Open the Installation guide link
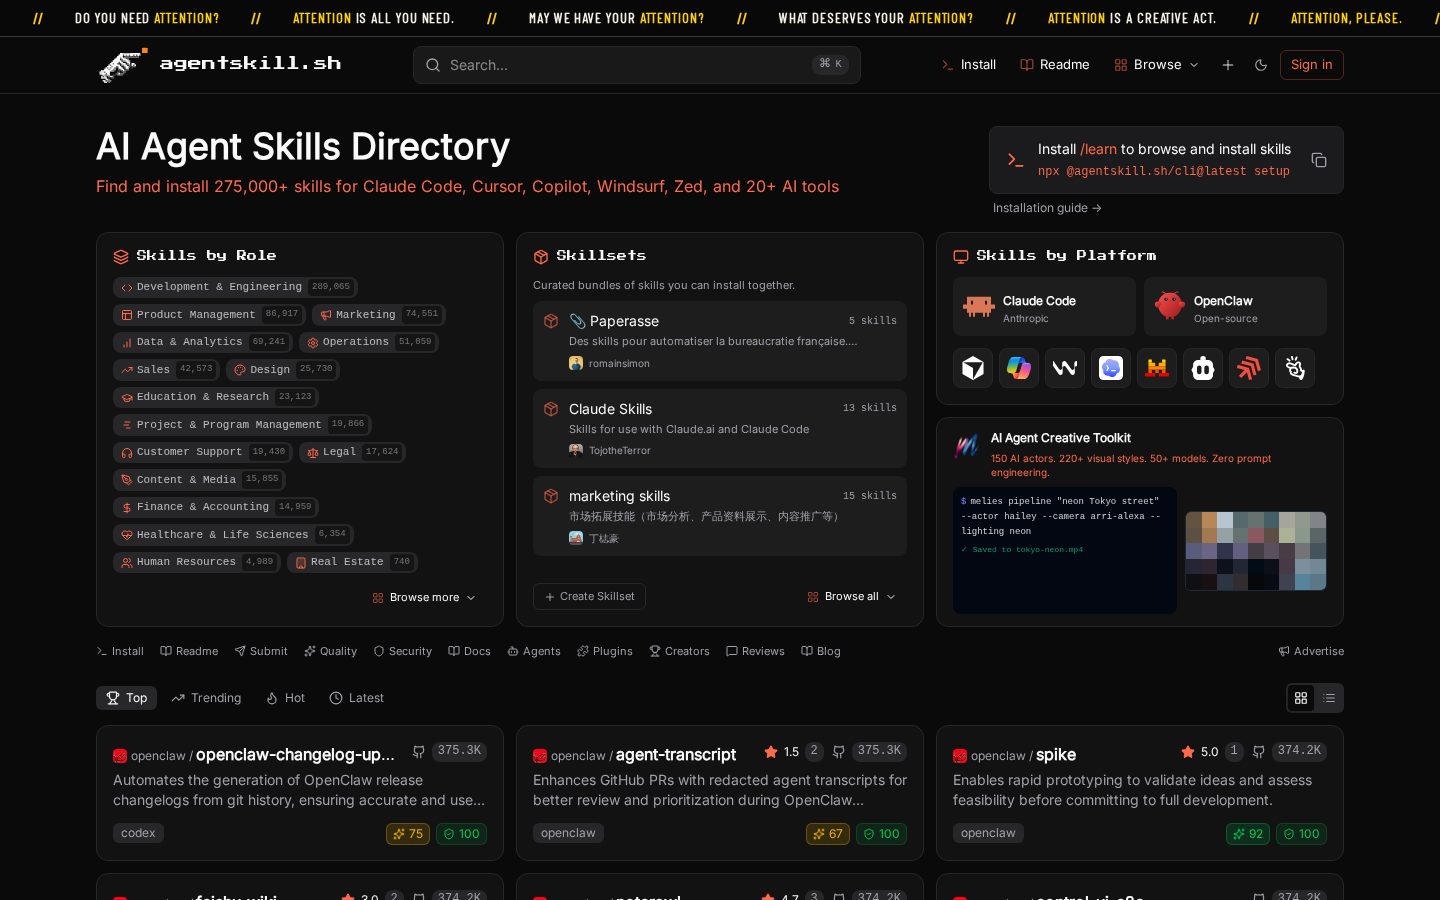This screenshot has height=900, width=1440. coord(1047,208)
